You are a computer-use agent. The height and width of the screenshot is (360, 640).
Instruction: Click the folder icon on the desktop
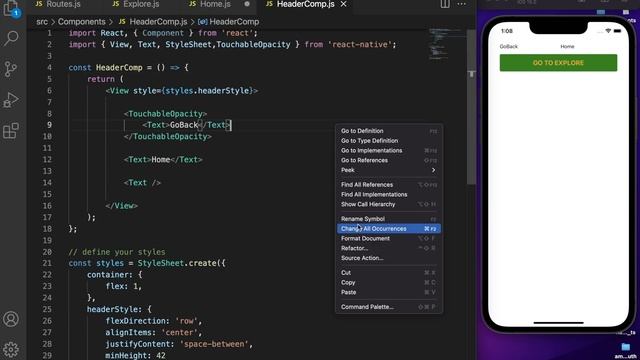(625, 347)
